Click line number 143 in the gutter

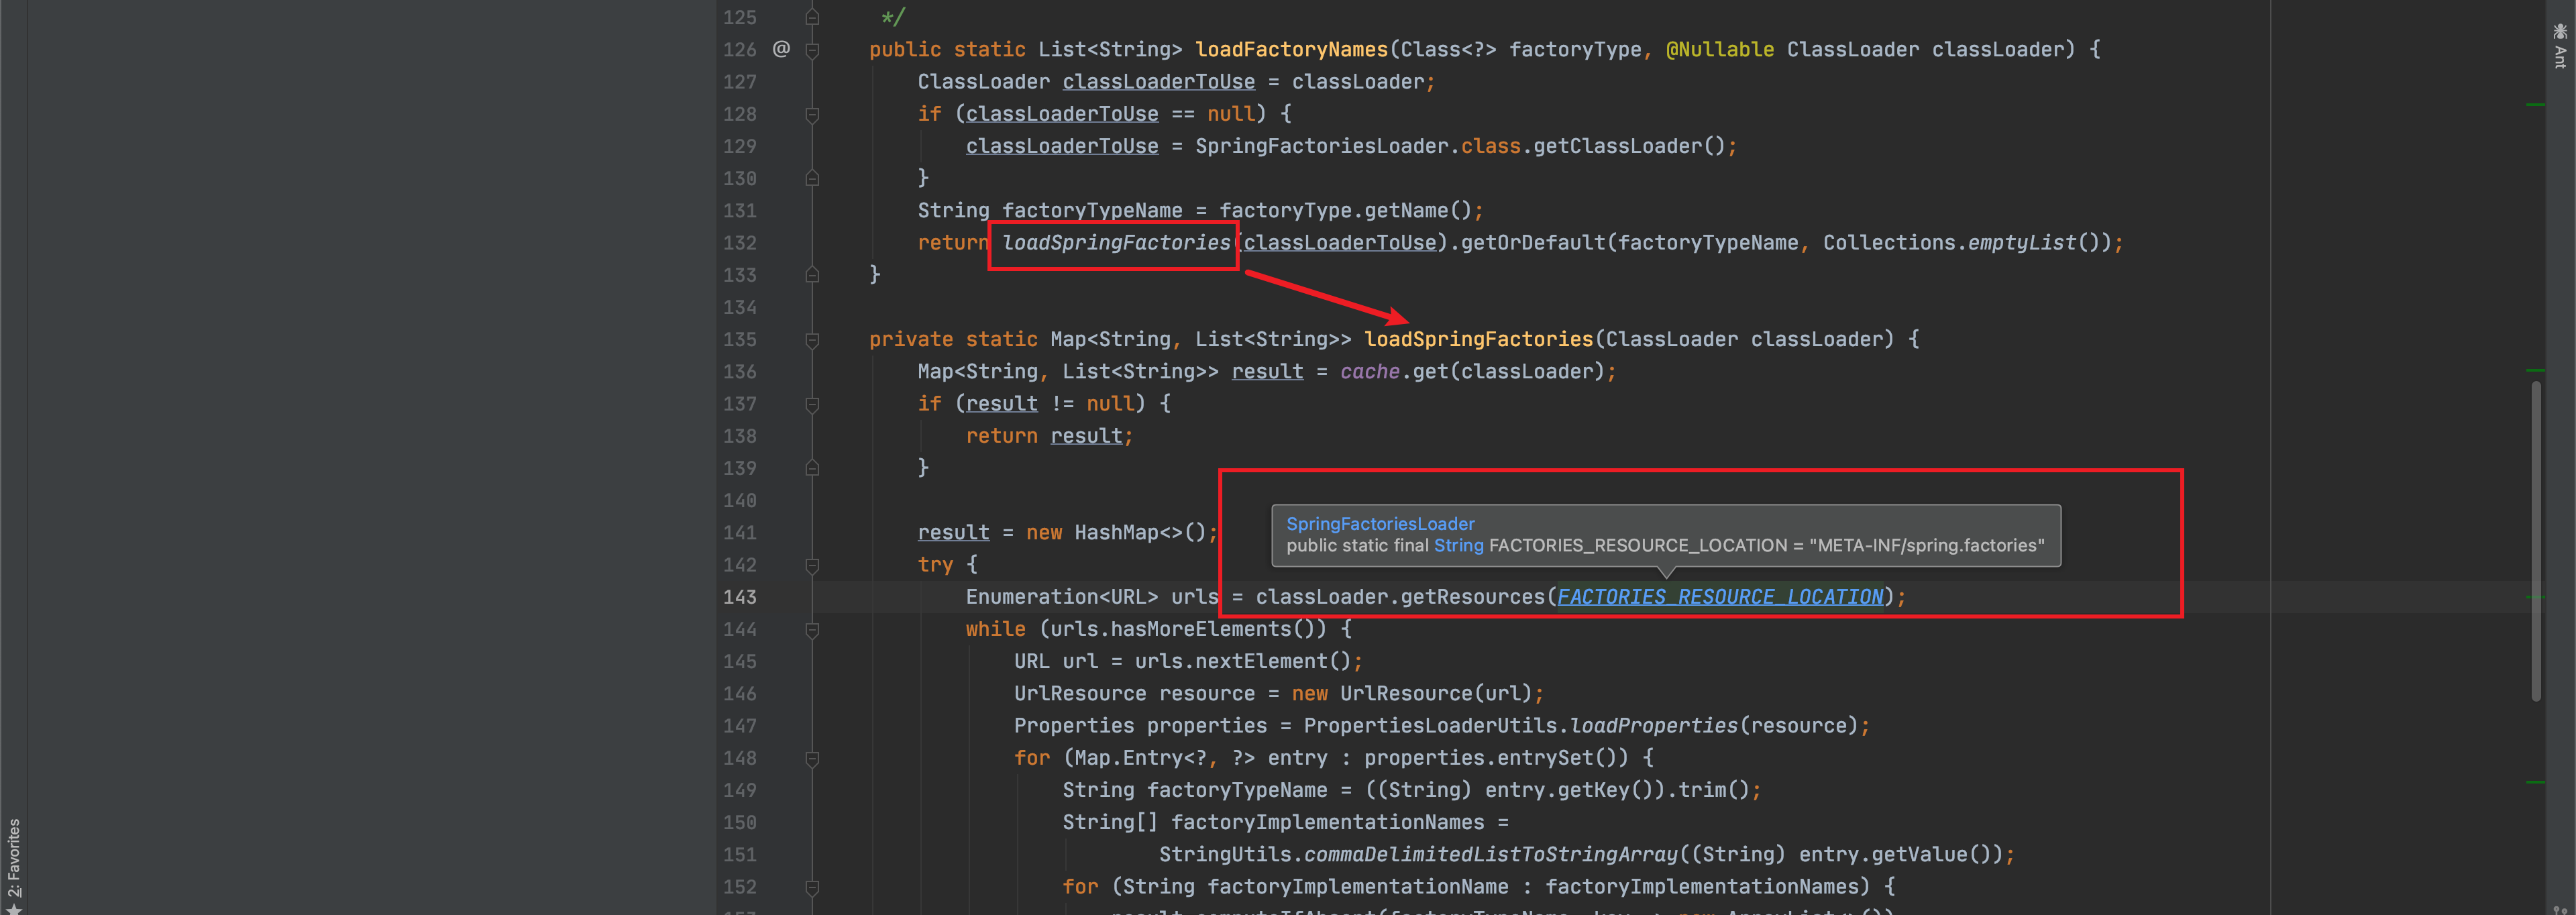click(x=740, y=597)
